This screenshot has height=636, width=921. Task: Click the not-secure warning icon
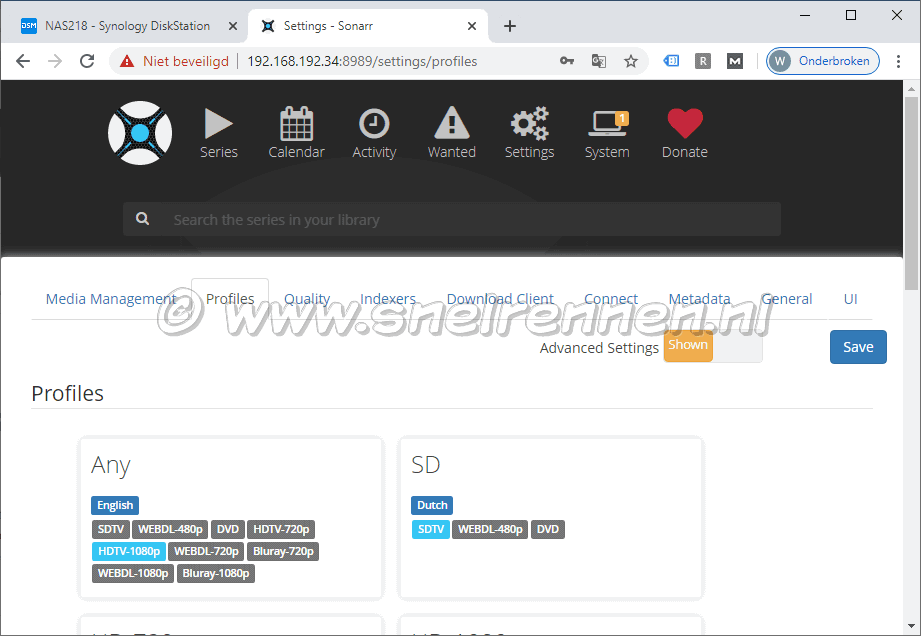click(127, 61)
